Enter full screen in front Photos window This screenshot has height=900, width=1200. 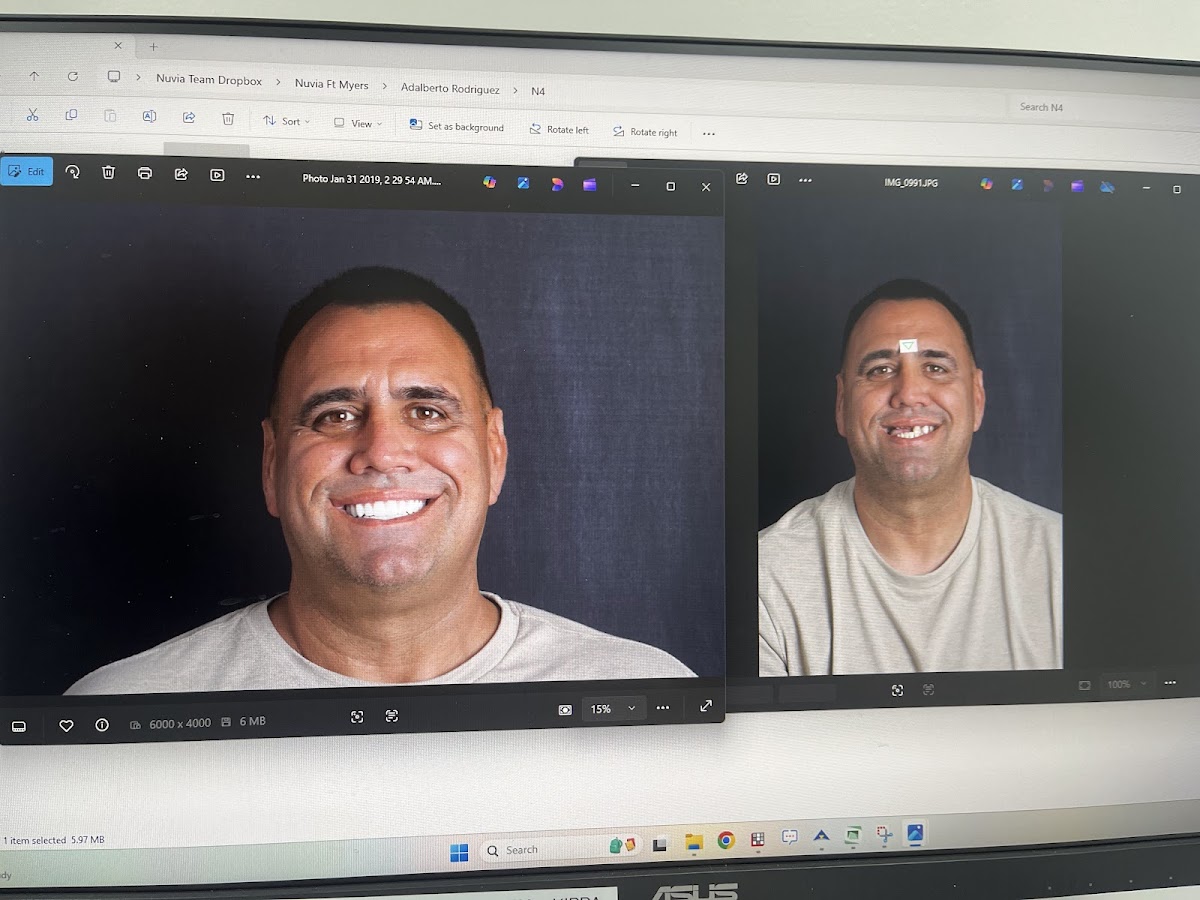click(706, 706)
